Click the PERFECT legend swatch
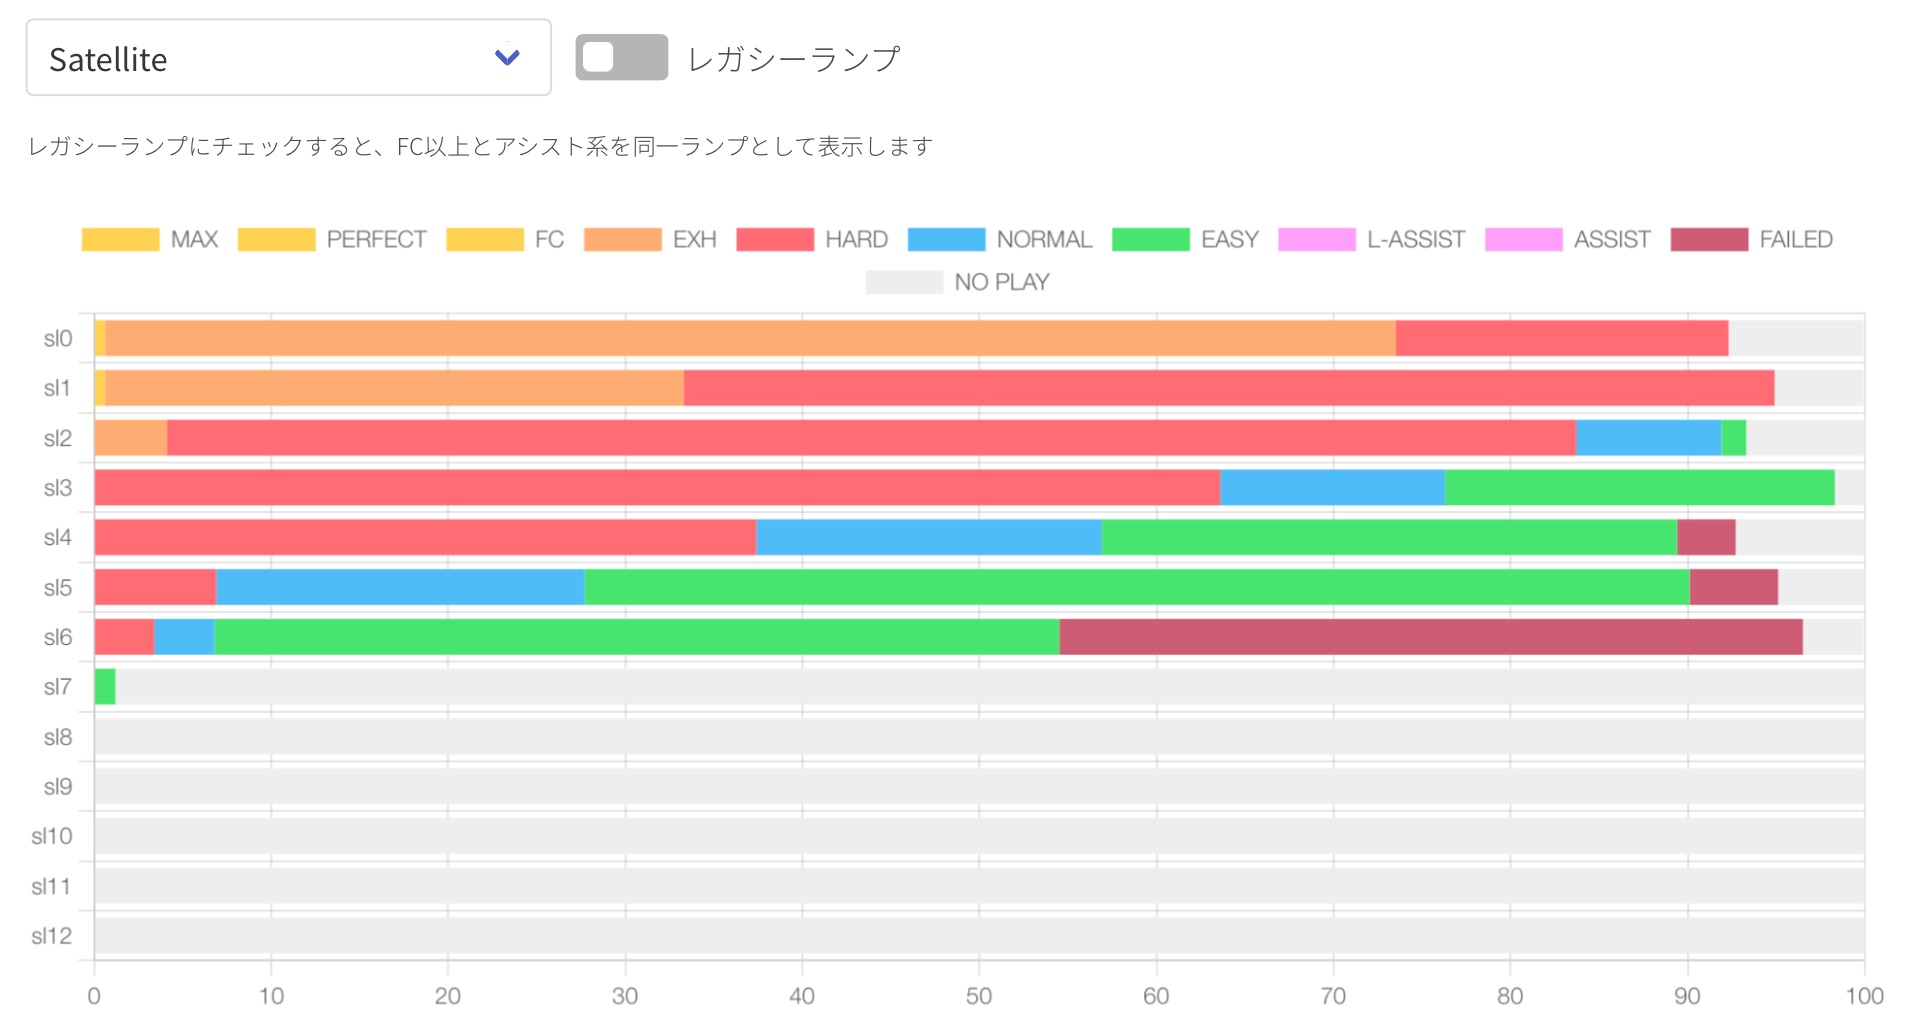This screenshot has width=1919, height=1031. (275, 238)
